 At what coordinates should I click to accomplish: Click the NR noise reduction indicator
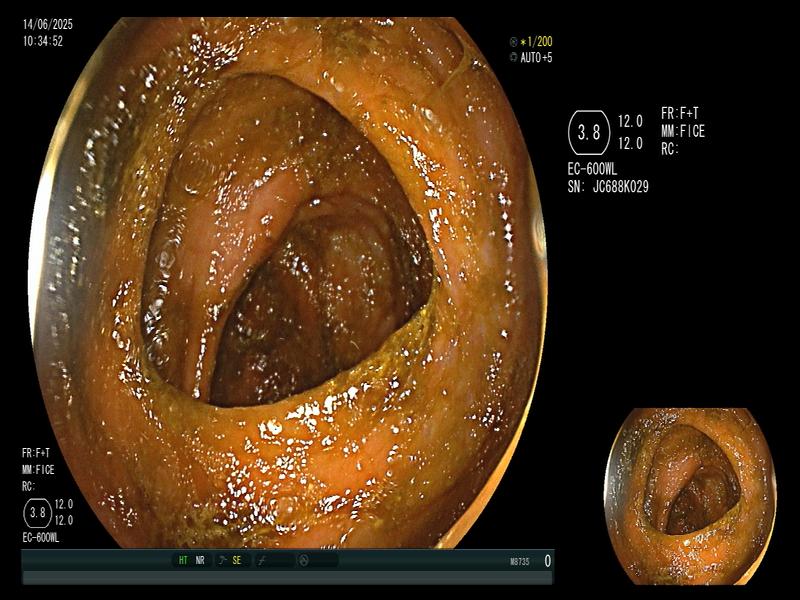tap(200, 560)
